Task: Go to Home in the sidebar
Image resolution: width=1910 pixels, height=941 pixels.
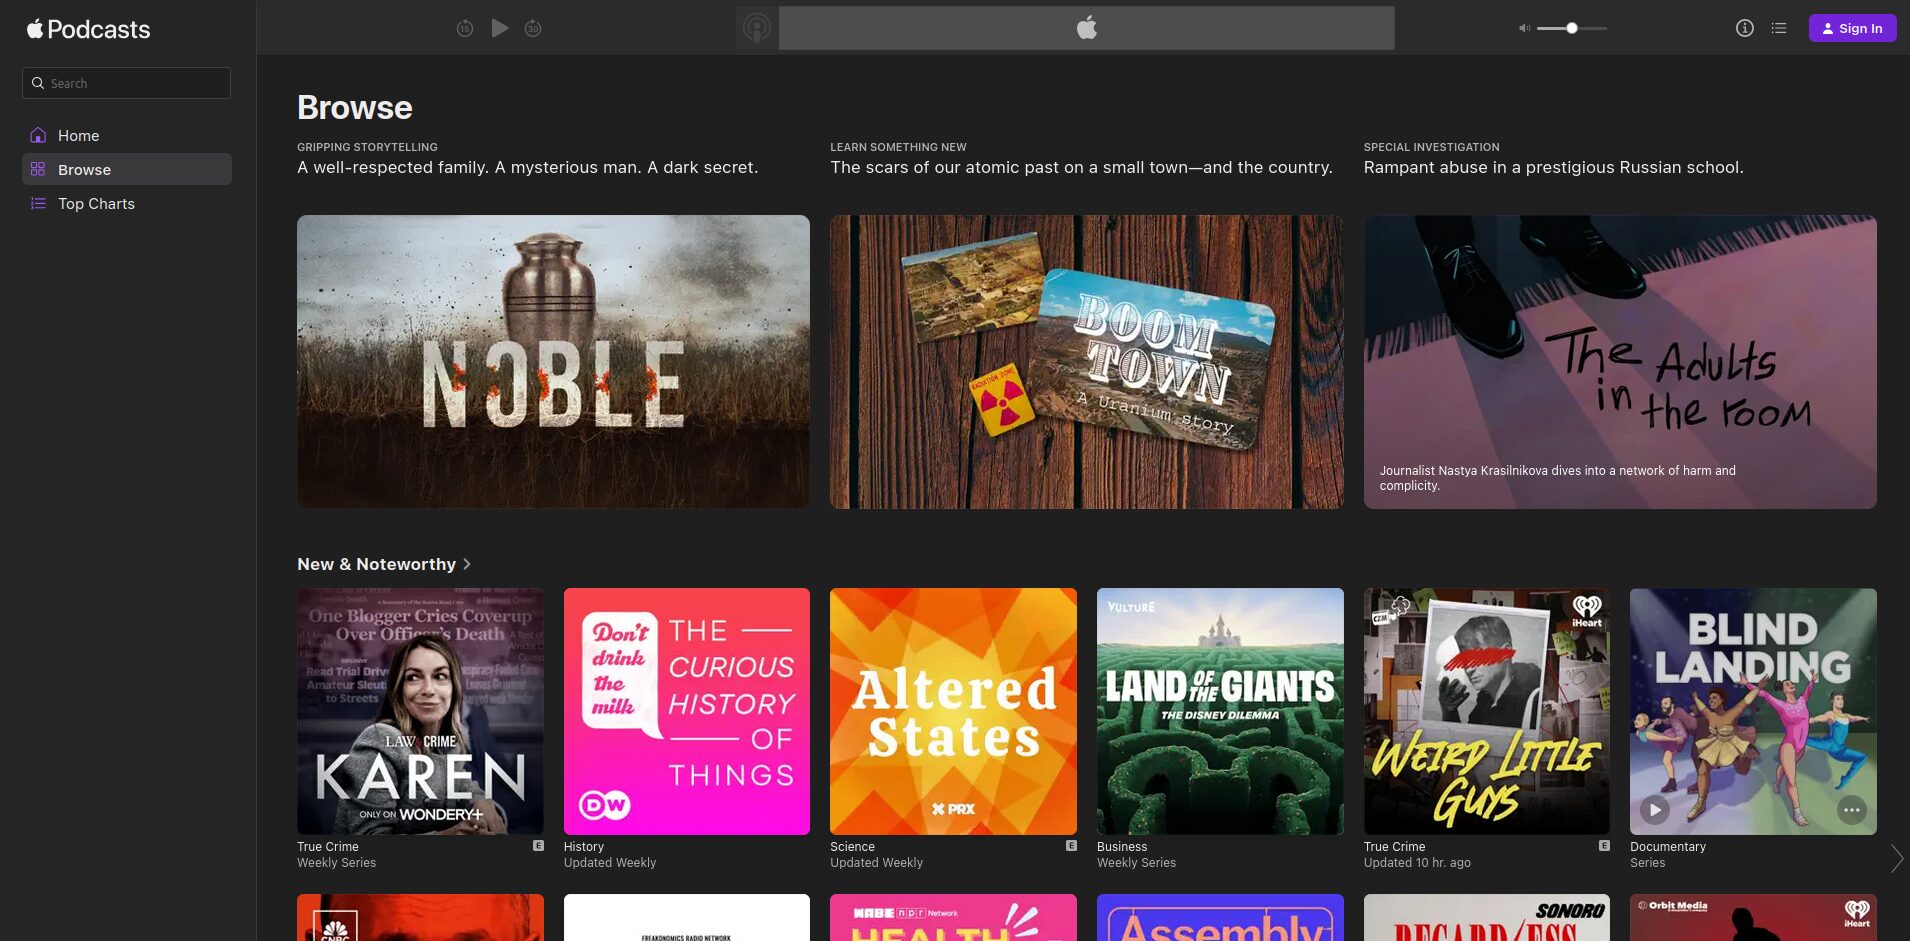Action: pyautogui.click(x=78, y=135)
